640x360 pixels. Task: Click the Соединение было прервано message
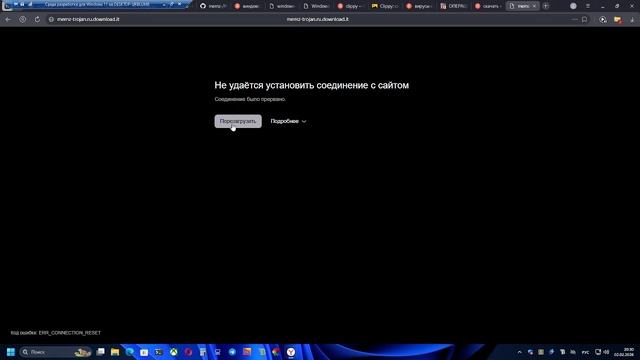coord(250,99)
